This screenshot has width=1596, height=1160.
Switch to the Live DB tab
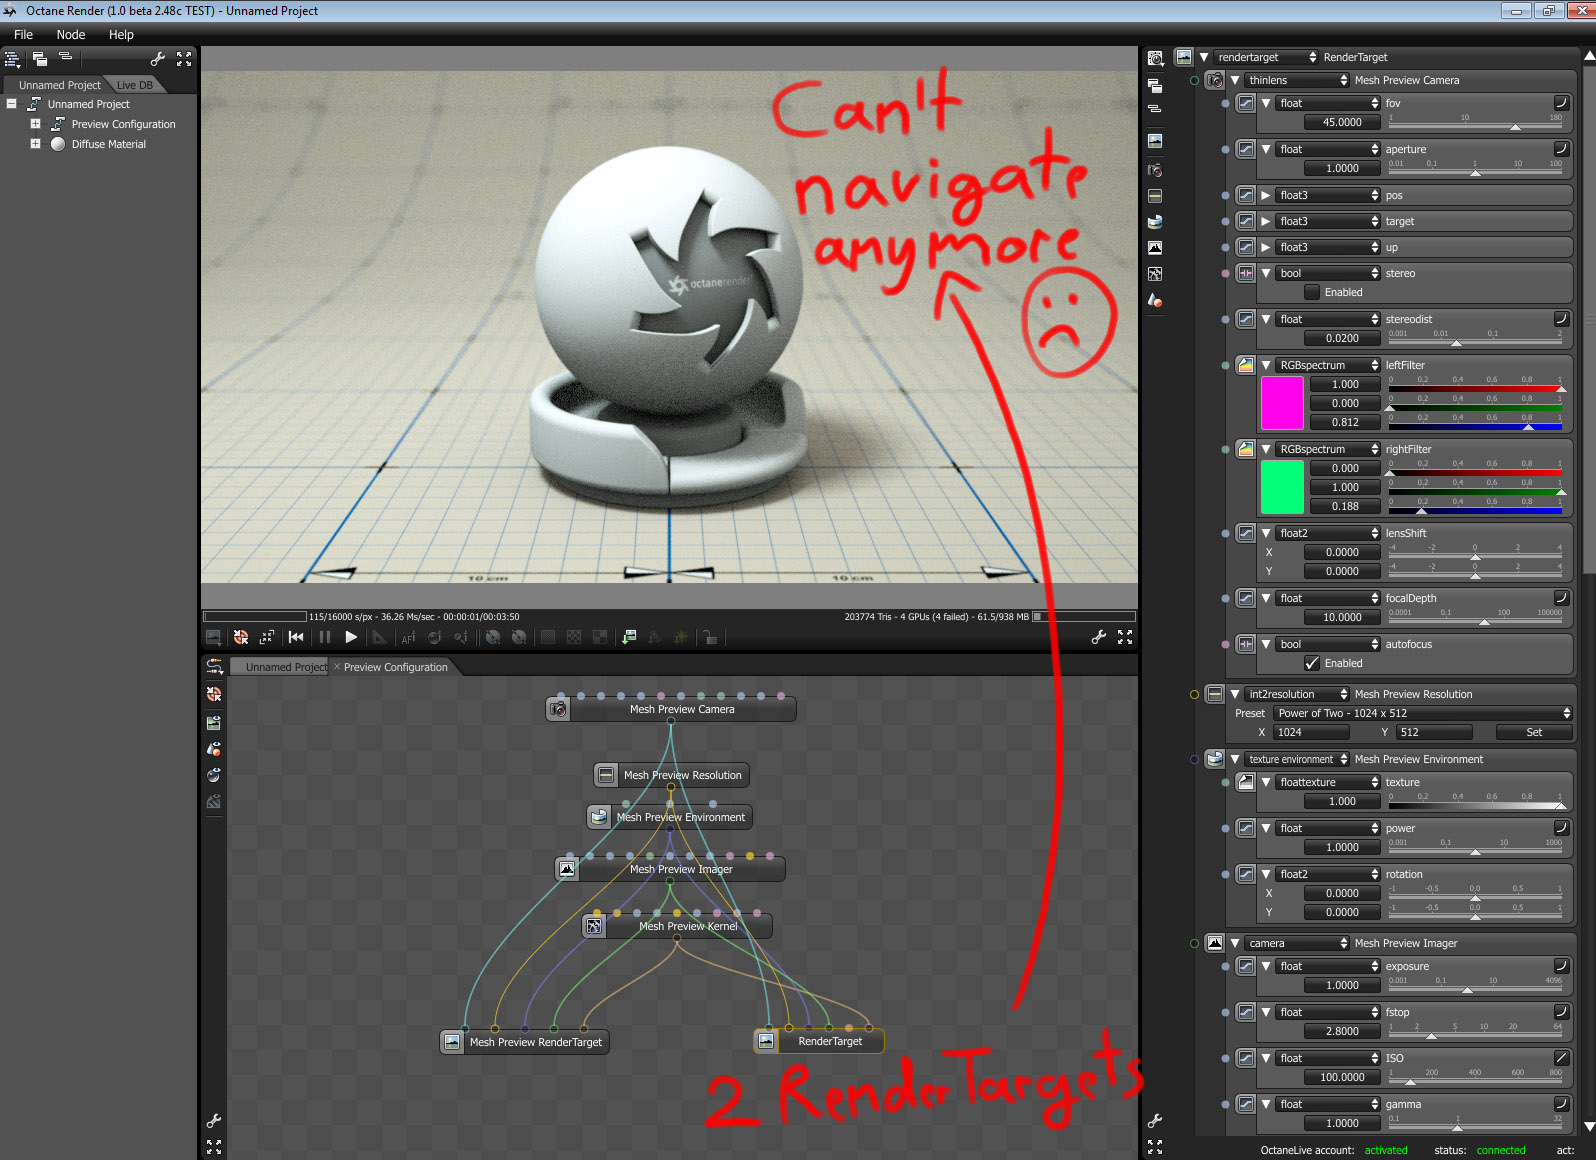pos(135,85)
